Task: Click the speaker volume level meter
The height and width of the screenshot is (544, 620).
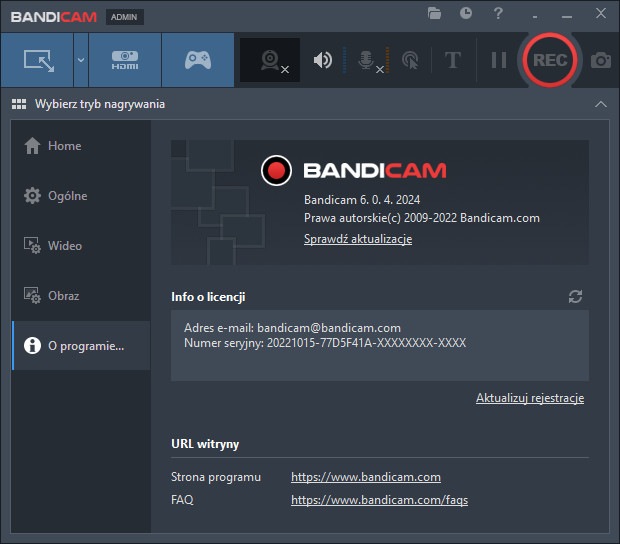Action: pos(344,60)
